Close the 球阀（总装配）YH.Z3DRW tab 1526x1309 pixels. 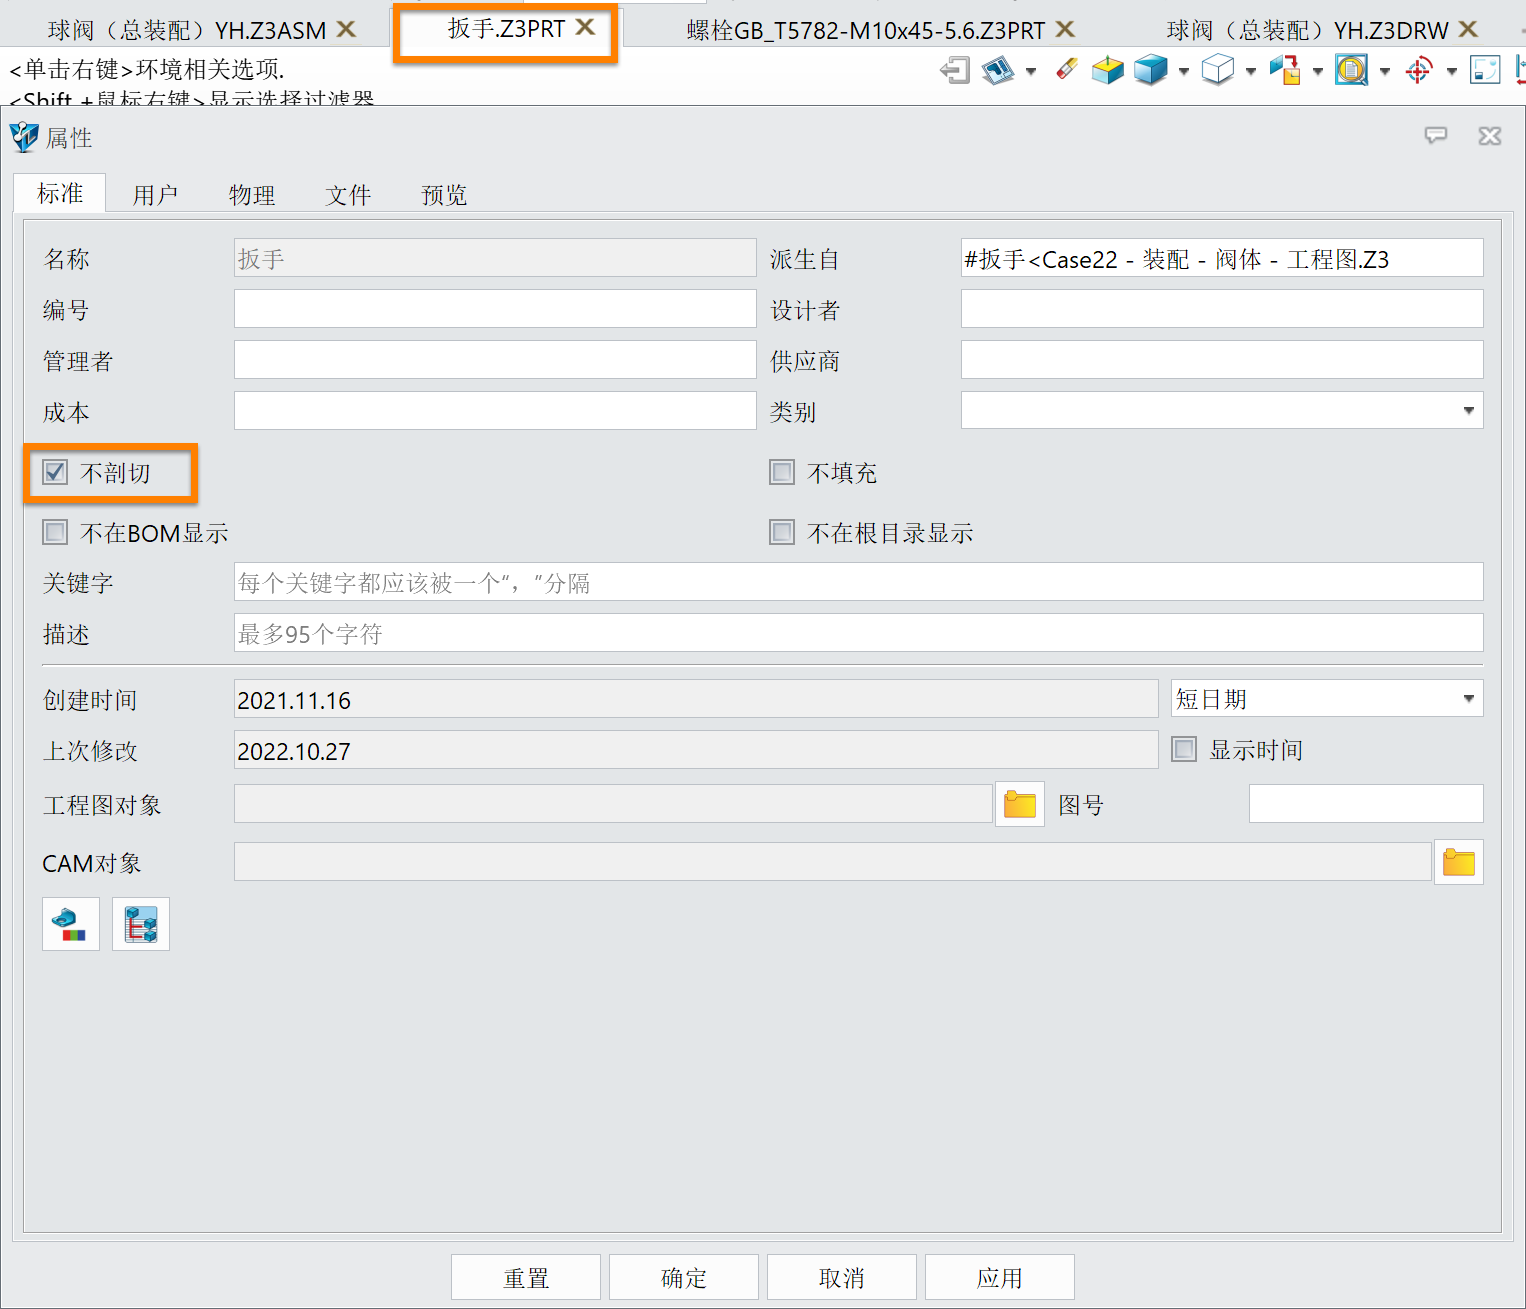tap(1468, 29)
